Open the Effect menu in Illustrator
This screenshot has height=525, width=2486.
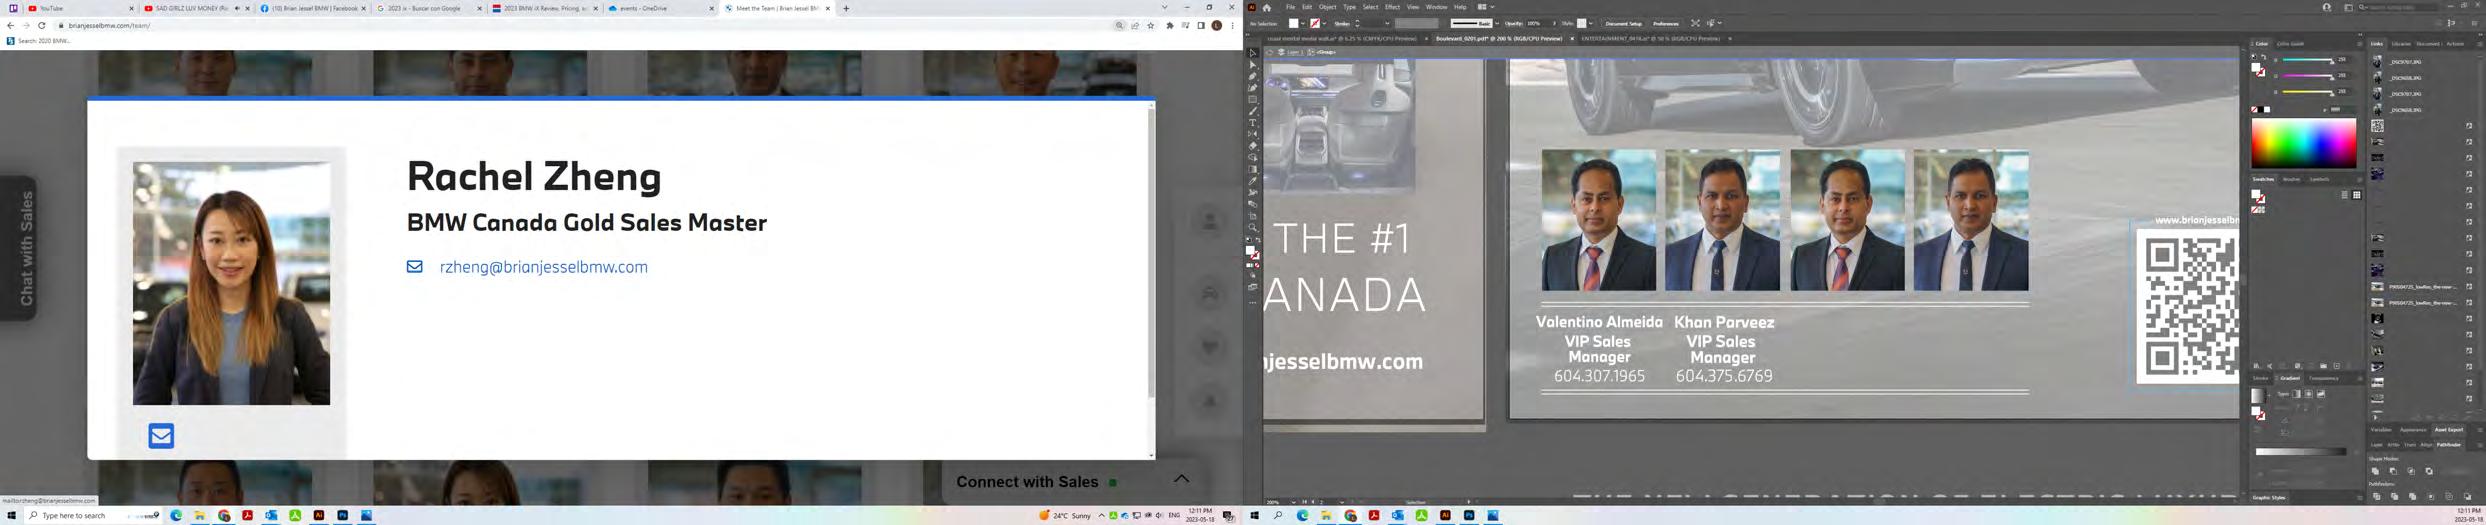click(x=1392, y=7)
